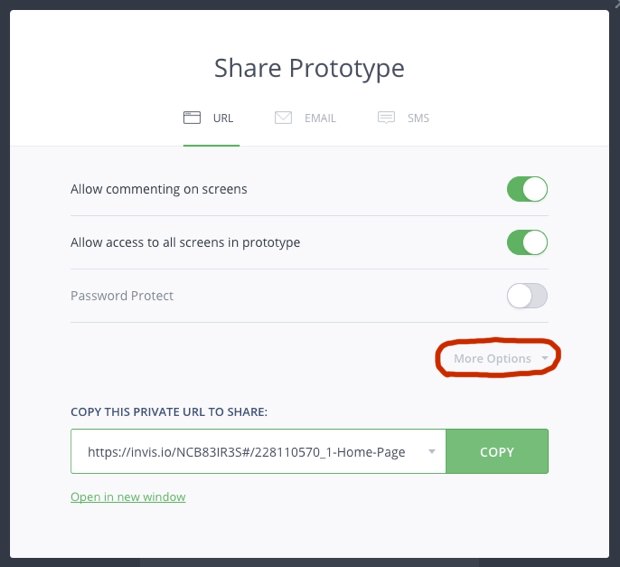Follow the Open in new window link
The image size is (620, 567).
(128, 497)
